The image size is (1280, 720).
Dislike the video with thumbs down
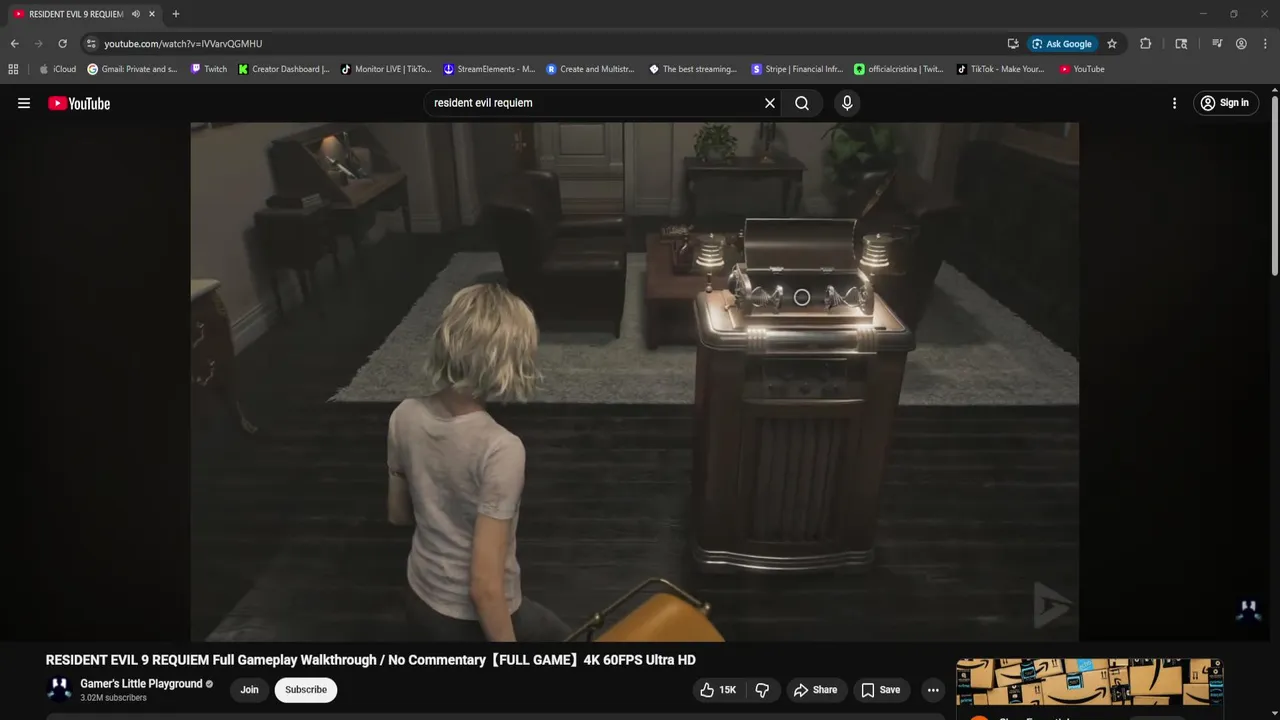pyautogui.click(x=762, y=690)
